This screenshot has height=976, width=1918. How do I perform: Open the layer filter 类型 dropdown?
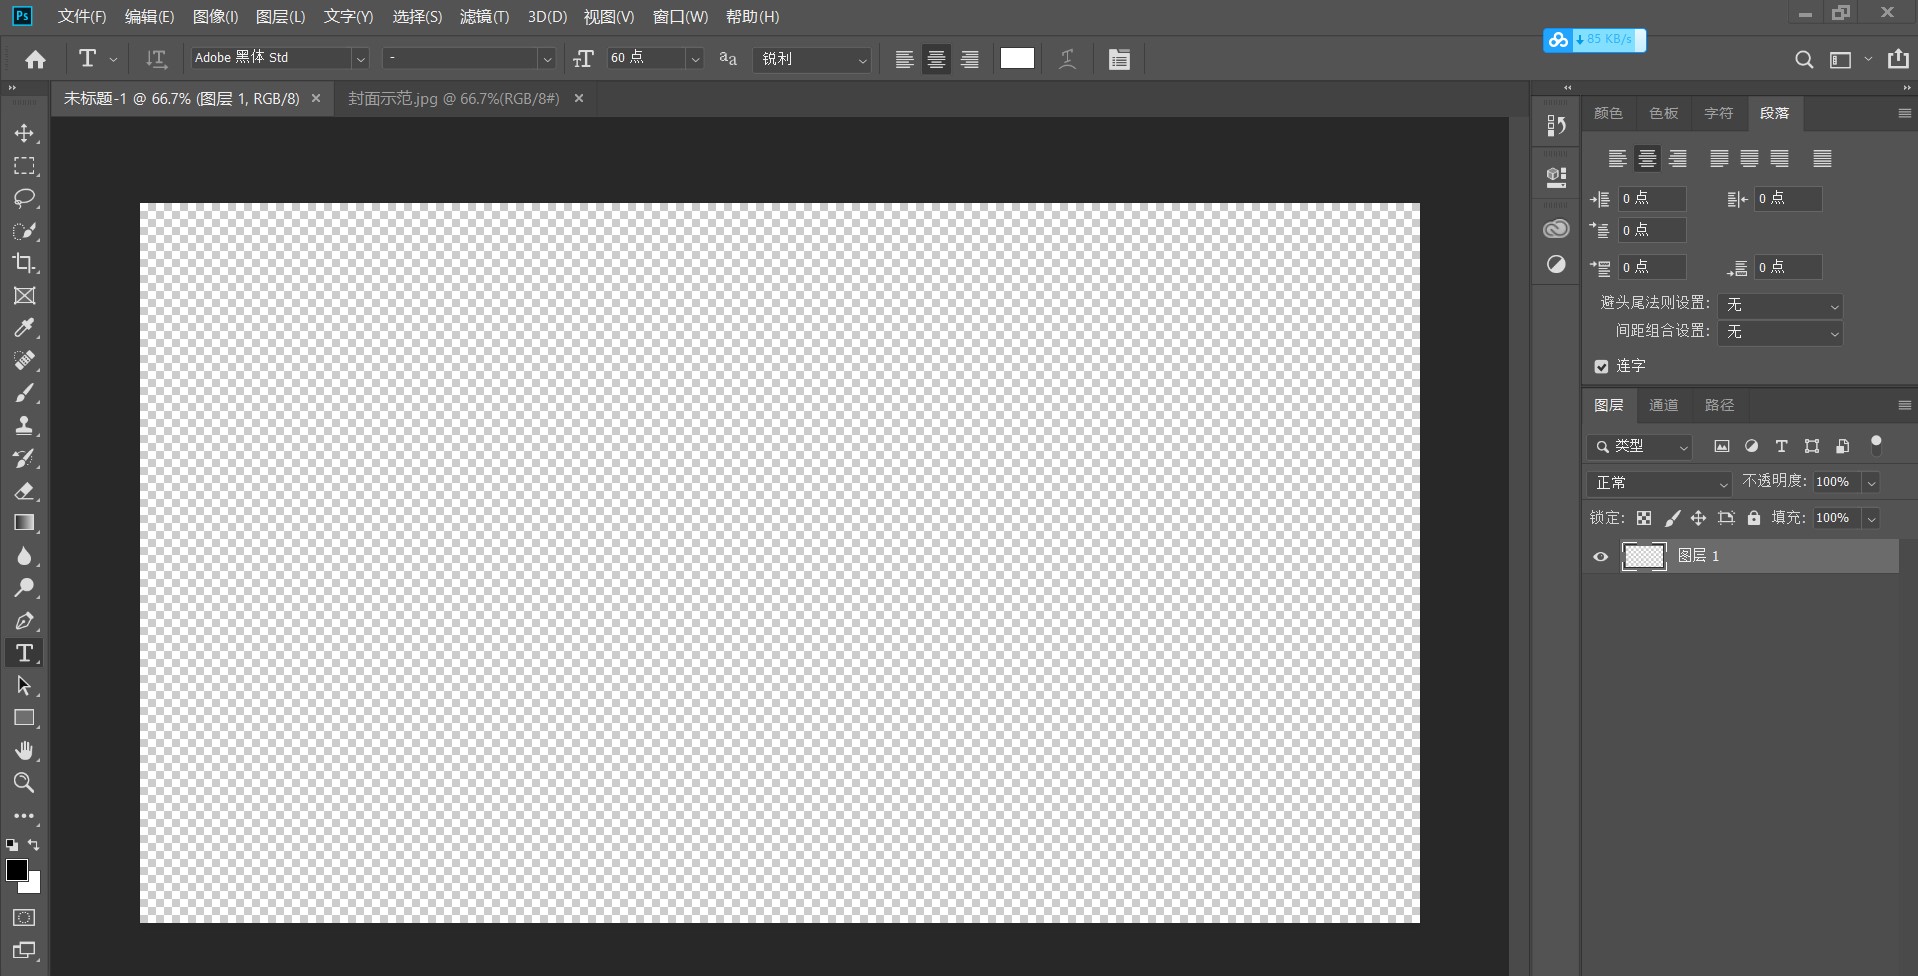[1639, 446]
